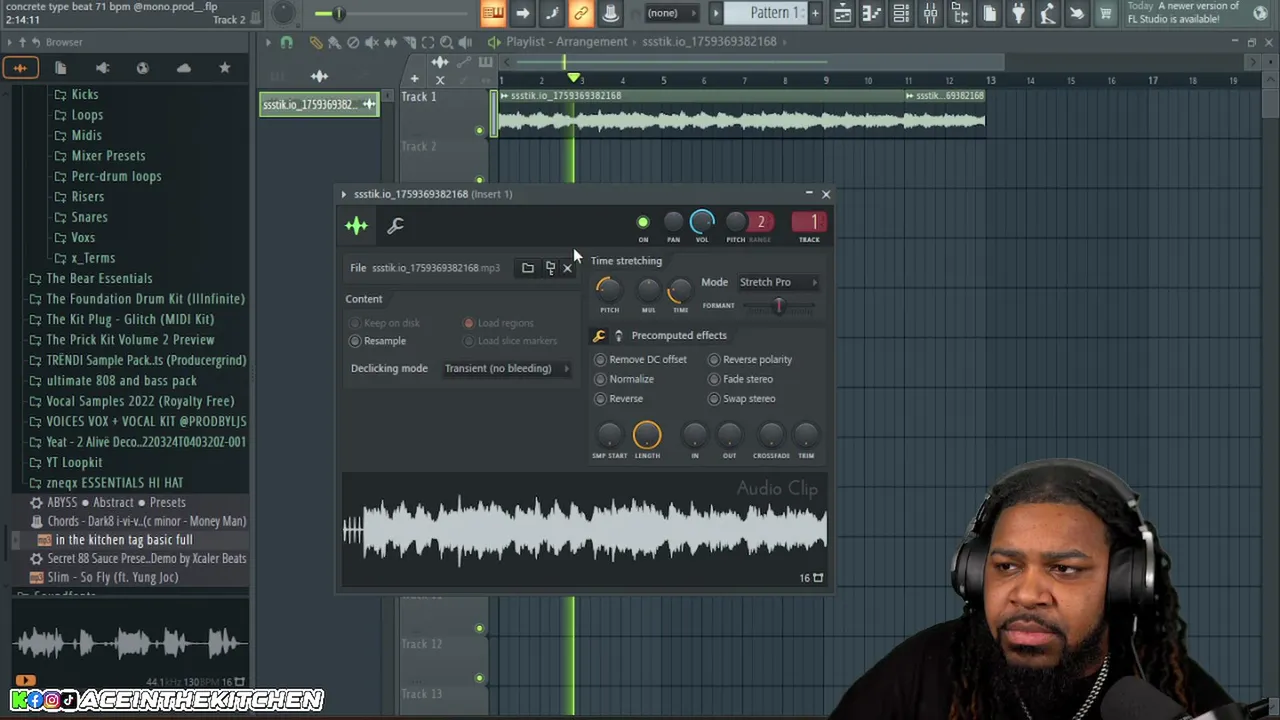
Task: Open browser favorites star icon
Action: click(224, 68)
